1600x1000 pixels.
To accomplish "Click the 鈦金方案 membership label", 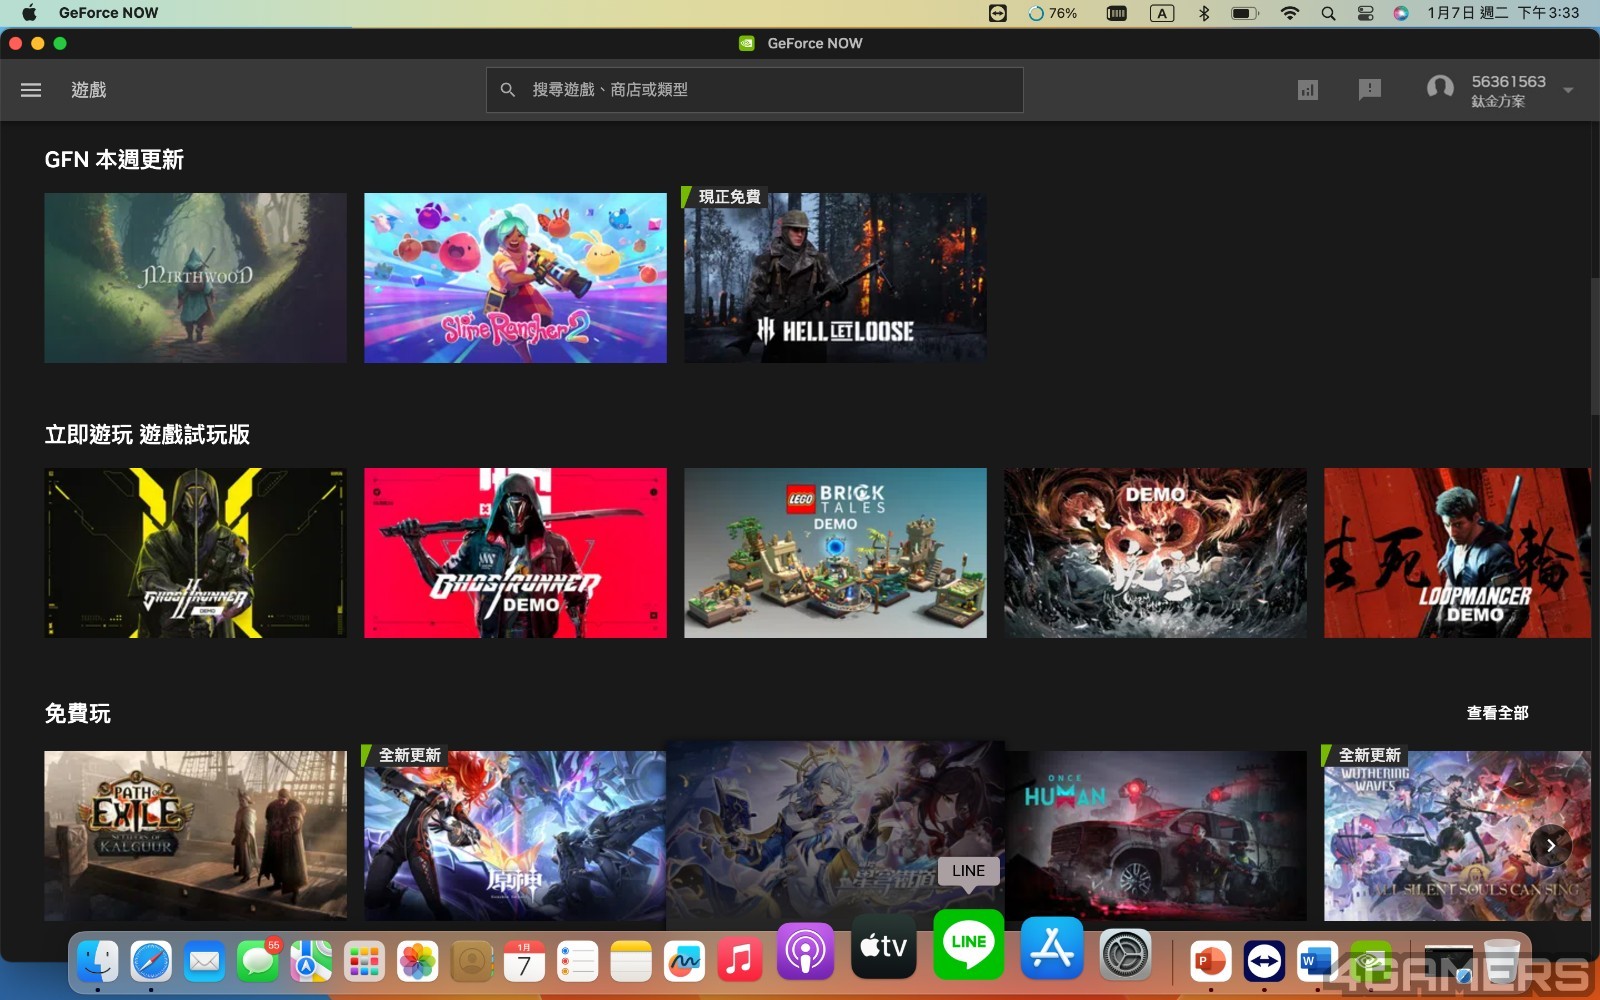I will (1498, 101).
